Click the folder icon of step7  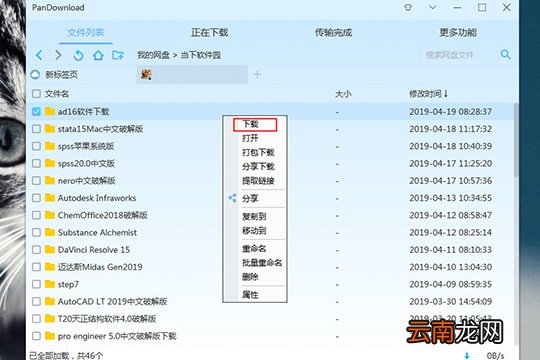click(50, 284)
